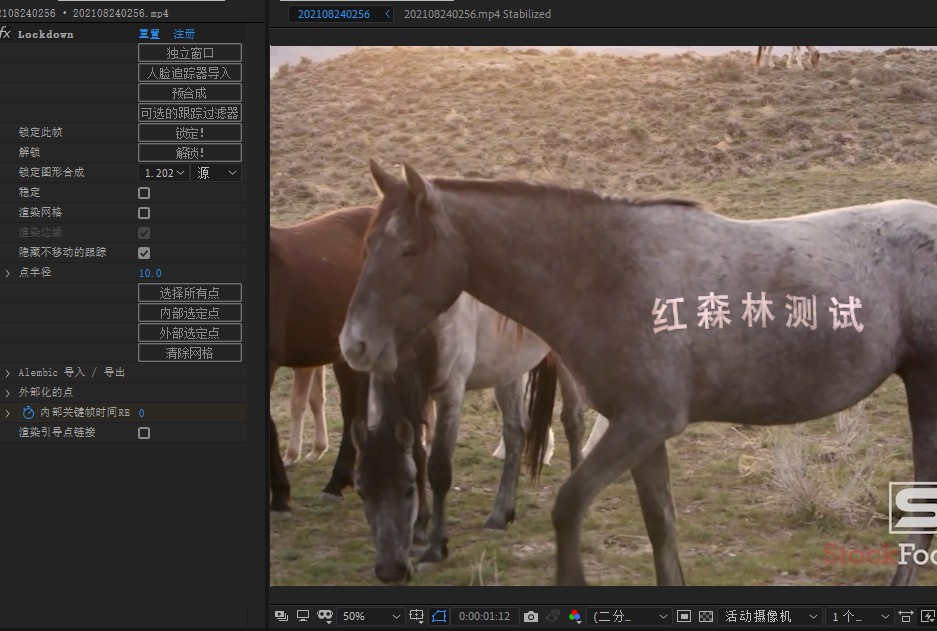
Task: Click the 锁定! button
Action: (x=190, y=133)
